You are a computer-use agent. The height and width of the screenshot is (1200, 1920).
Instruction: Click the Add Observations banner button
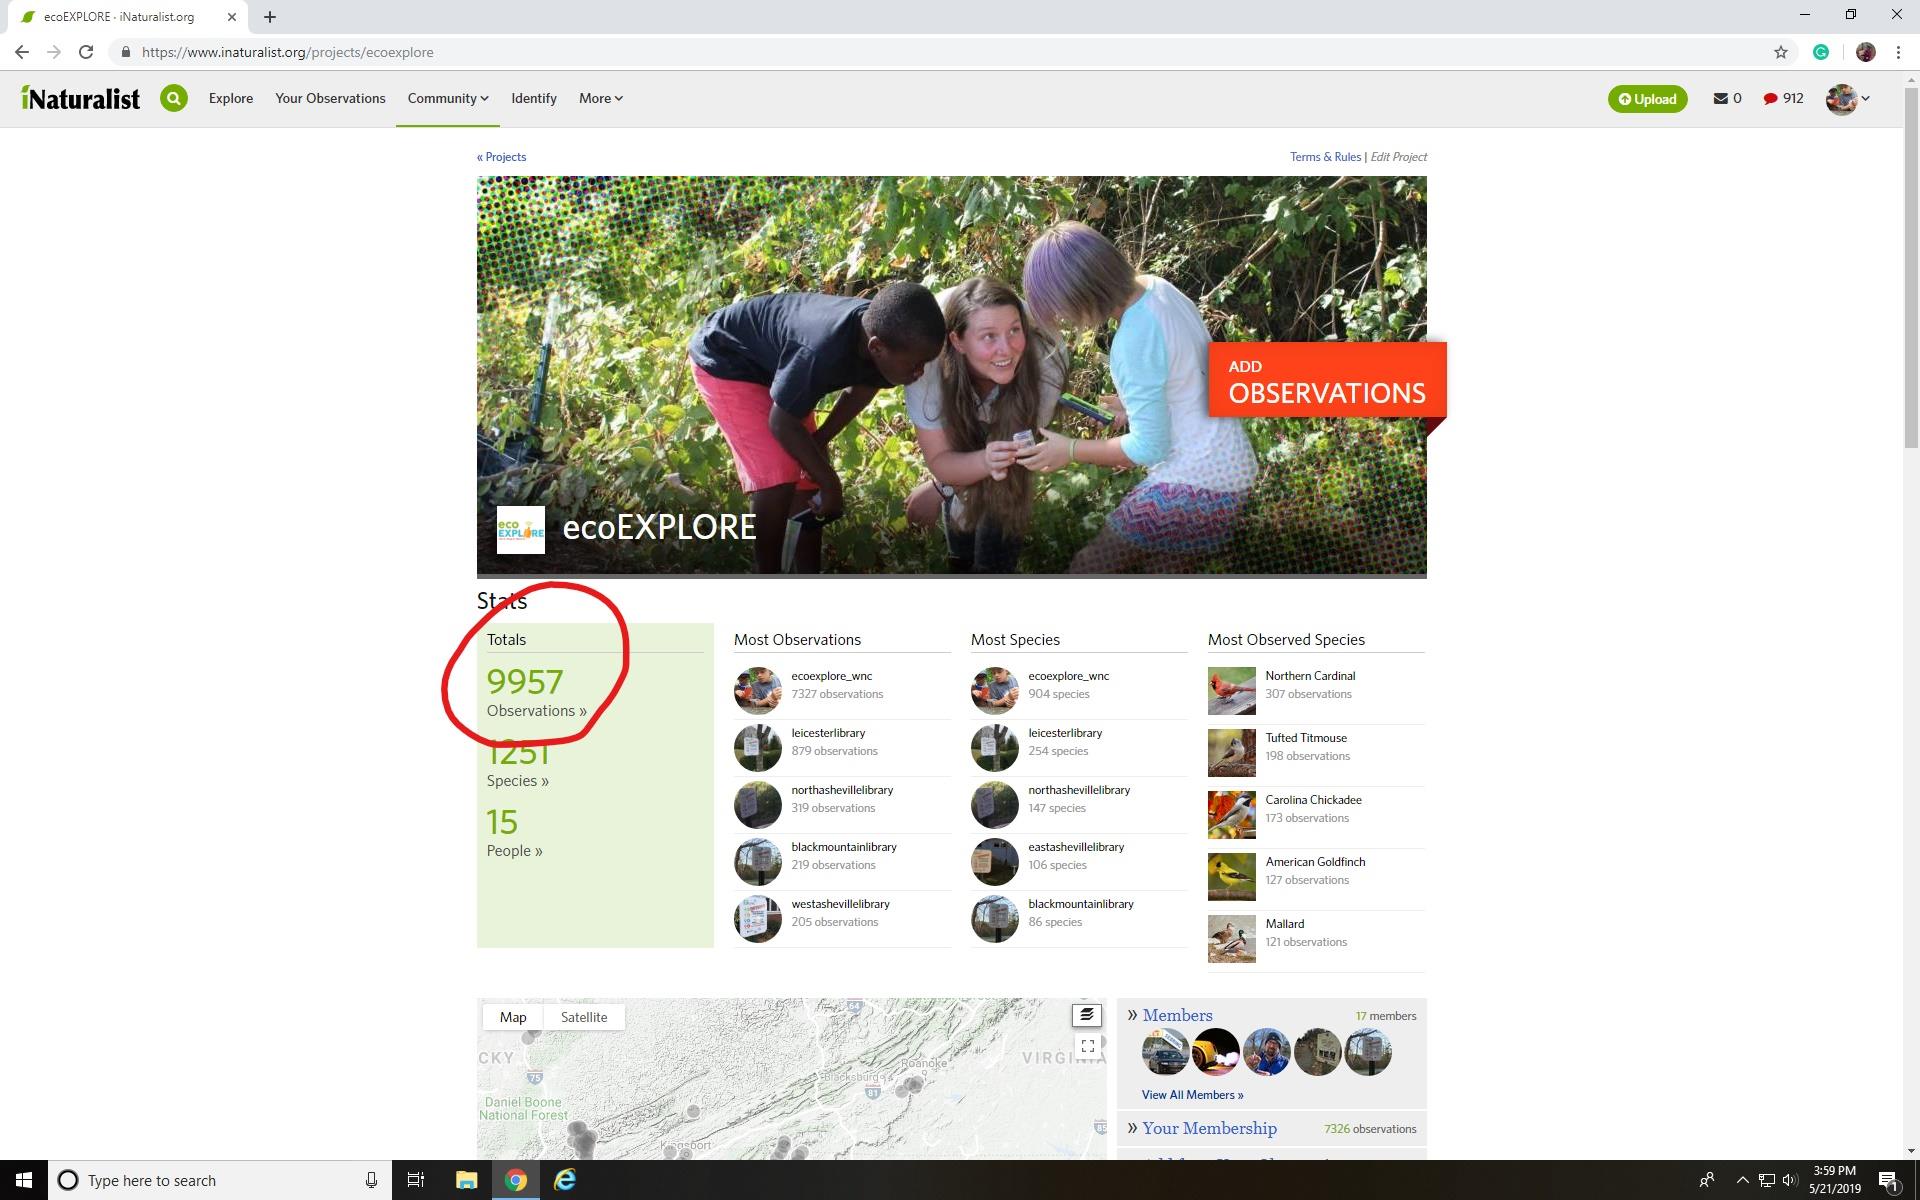[x=1327, y=381]
